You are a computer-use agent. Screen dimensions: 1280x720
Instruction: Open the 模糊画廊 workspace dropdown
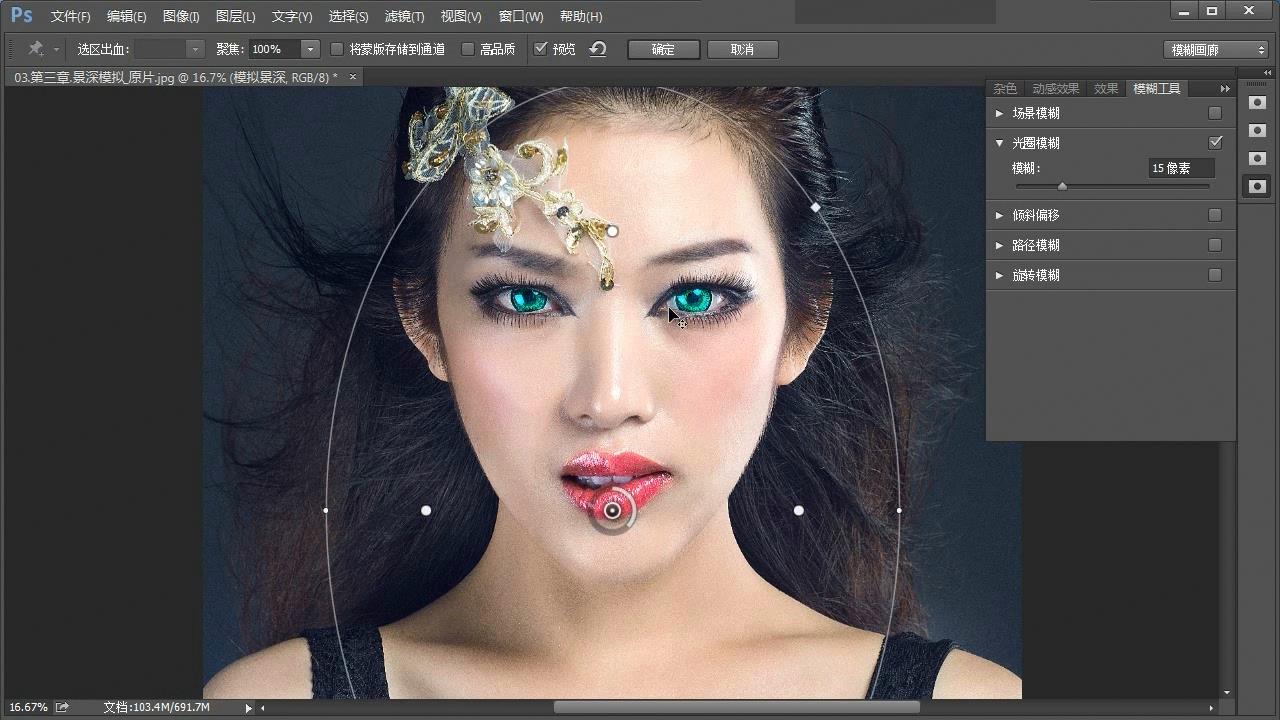tap(1216, 50)
